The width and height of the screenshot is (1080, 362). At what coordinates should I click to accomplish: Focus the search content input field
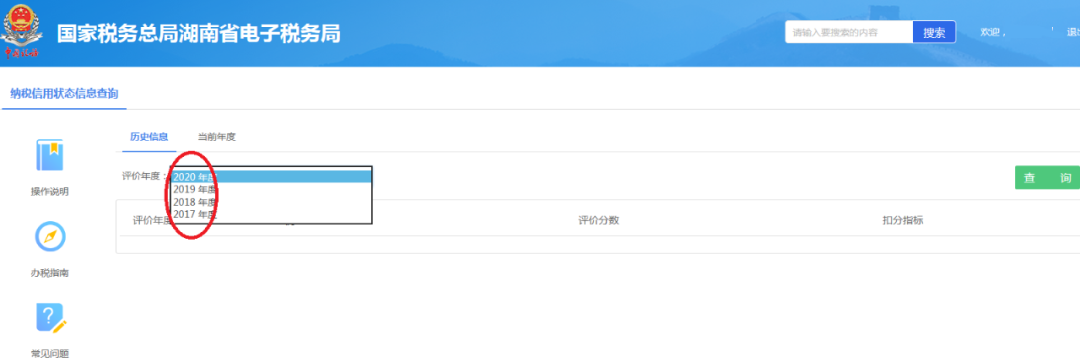click(x=849, y=32)
